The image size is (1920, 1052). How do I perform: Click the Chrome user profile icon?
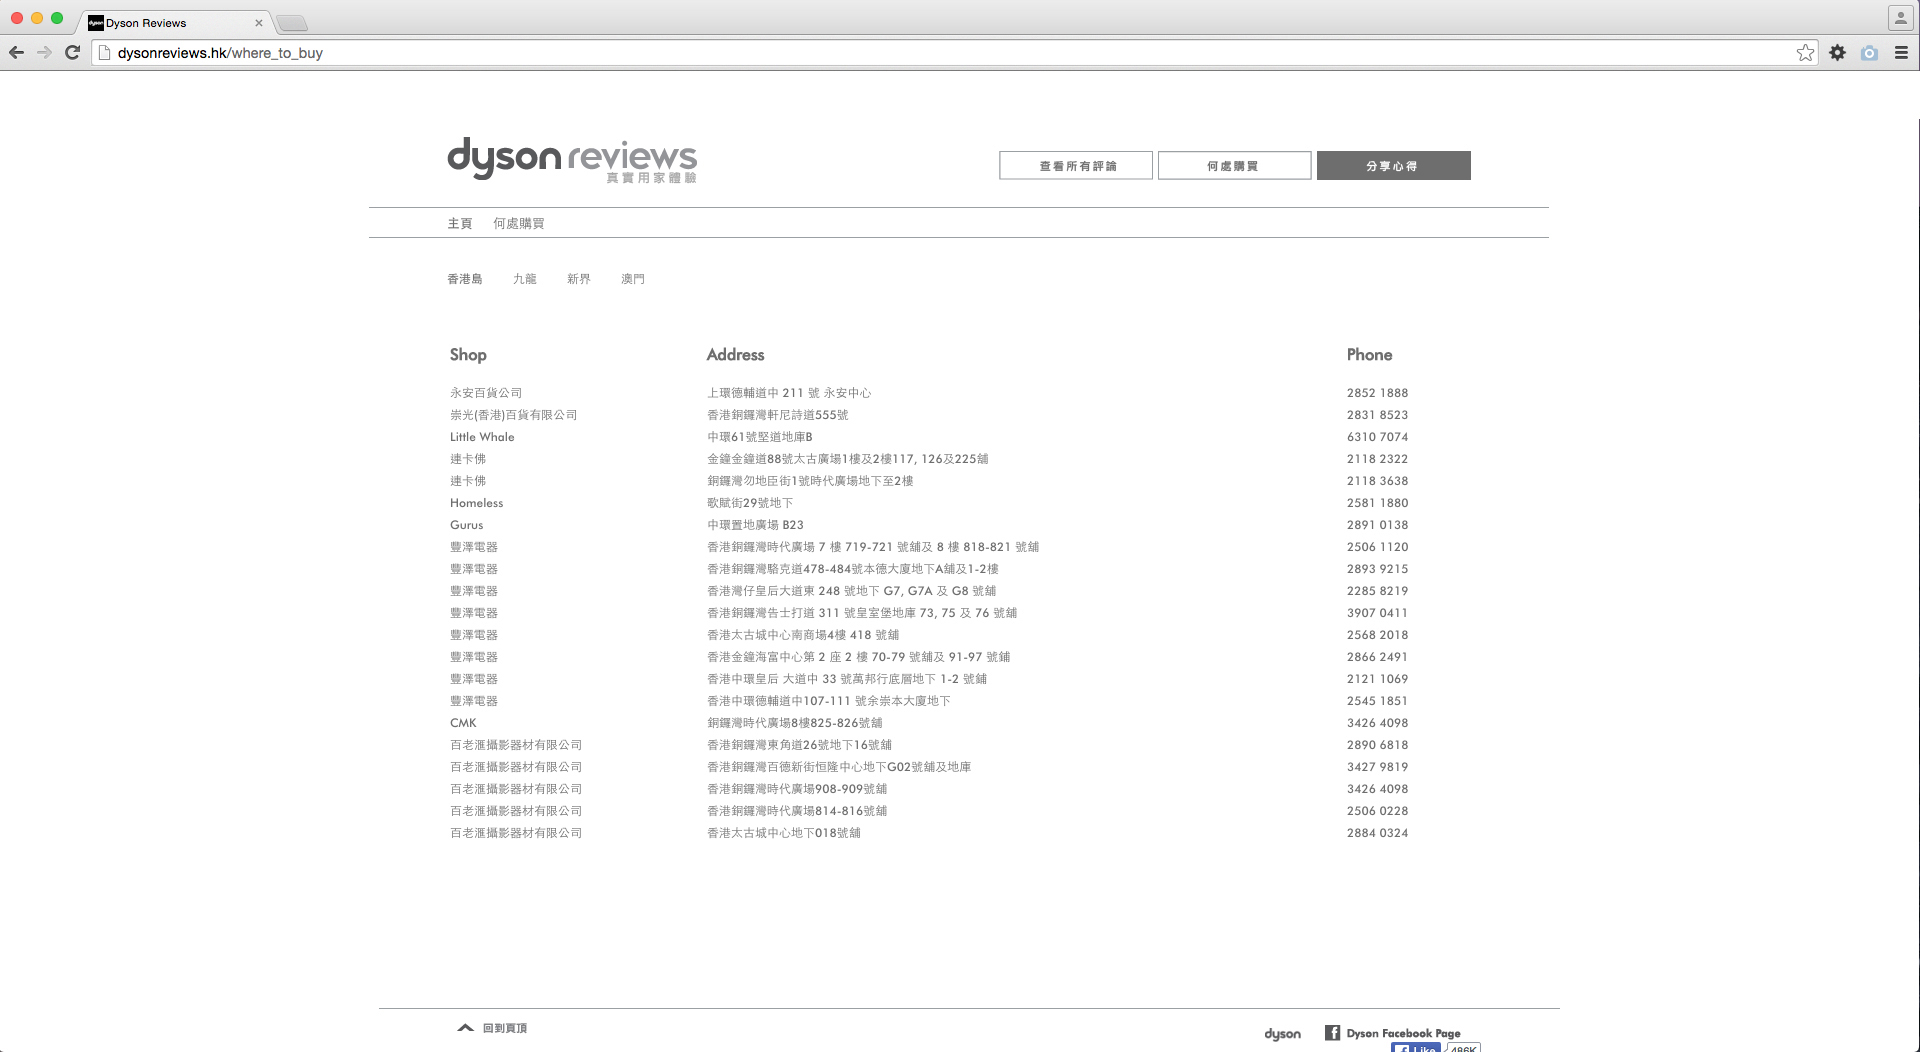pyautogui.click(x=1900, y=18)
